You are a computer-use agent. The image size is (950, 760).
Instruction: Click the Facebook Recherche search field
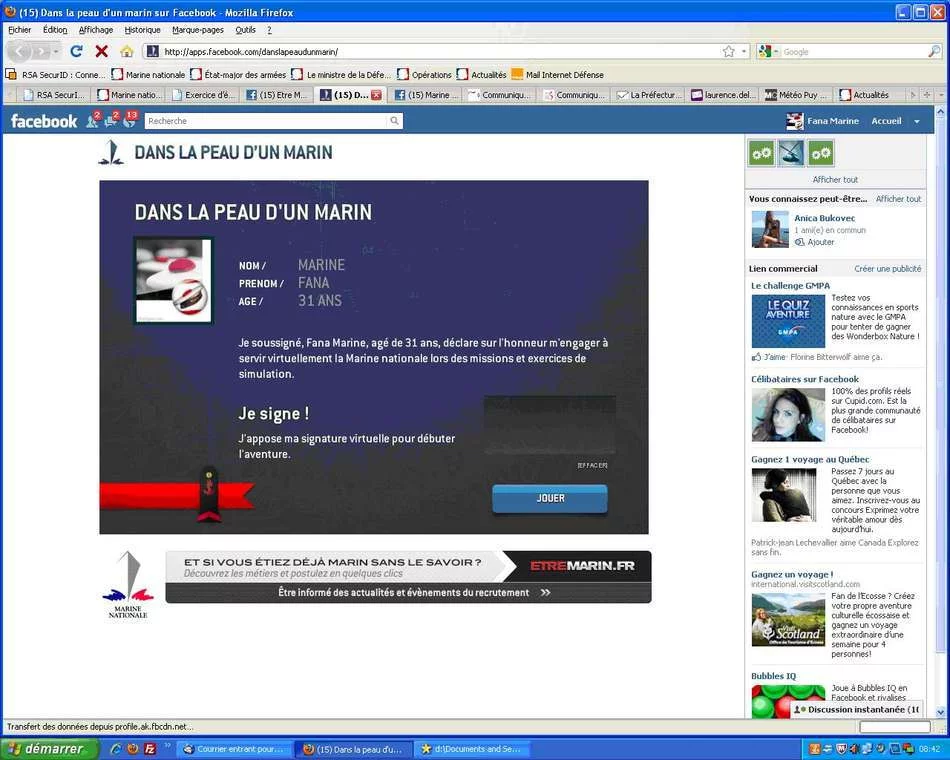coord(265,121)
